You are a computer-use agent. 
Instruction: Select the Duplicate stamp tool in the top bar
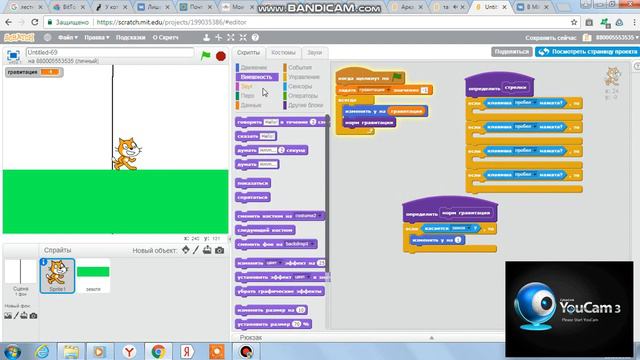point(207,38)
